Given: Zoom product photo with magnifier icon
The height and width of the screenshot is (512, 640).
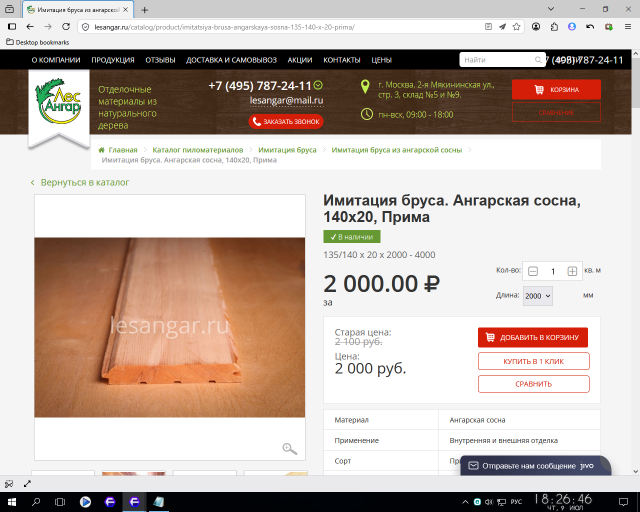Looking at the screenshot, I should point(289,448).
